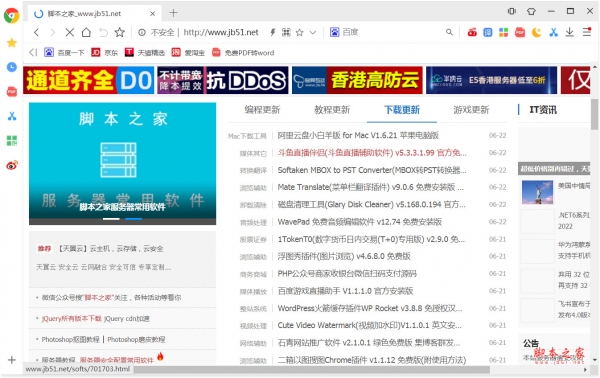Viewport: 600px width, 378px height.
Task: Open the toolbar scissors screenshot icon
Action: tap(553, 33)
